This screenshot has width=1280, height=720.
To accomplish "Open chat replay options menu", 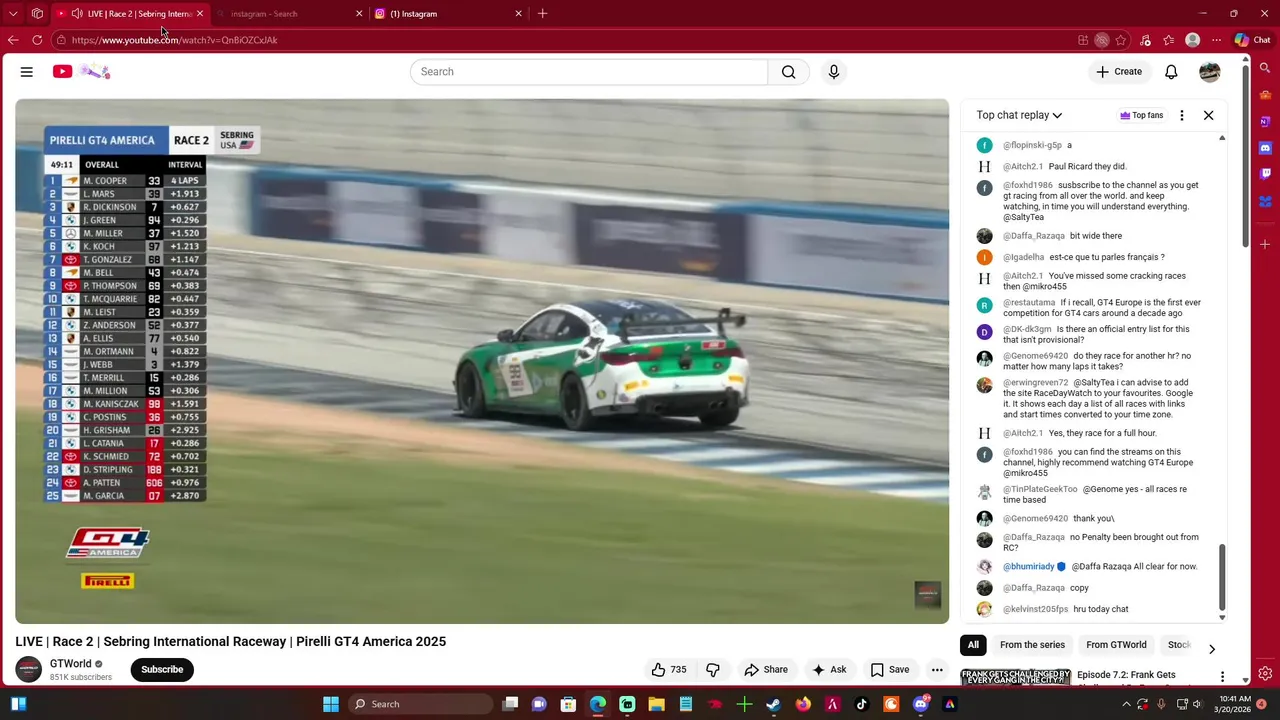I will pyautogui.click(x=1182, y=115).
